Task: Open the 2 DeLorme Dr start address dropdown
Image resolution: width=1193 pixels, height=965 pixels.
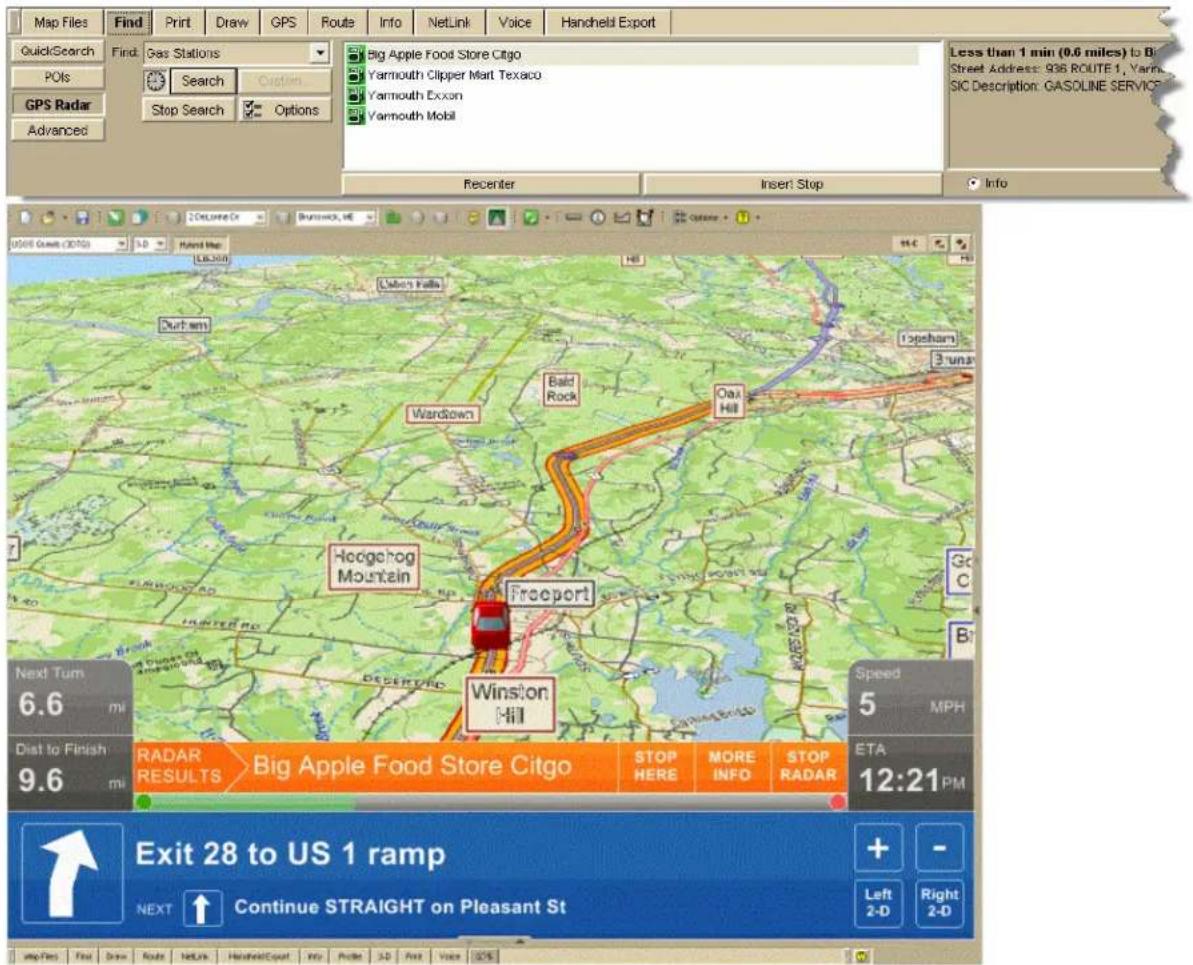Action: click(x=259, y=218)
